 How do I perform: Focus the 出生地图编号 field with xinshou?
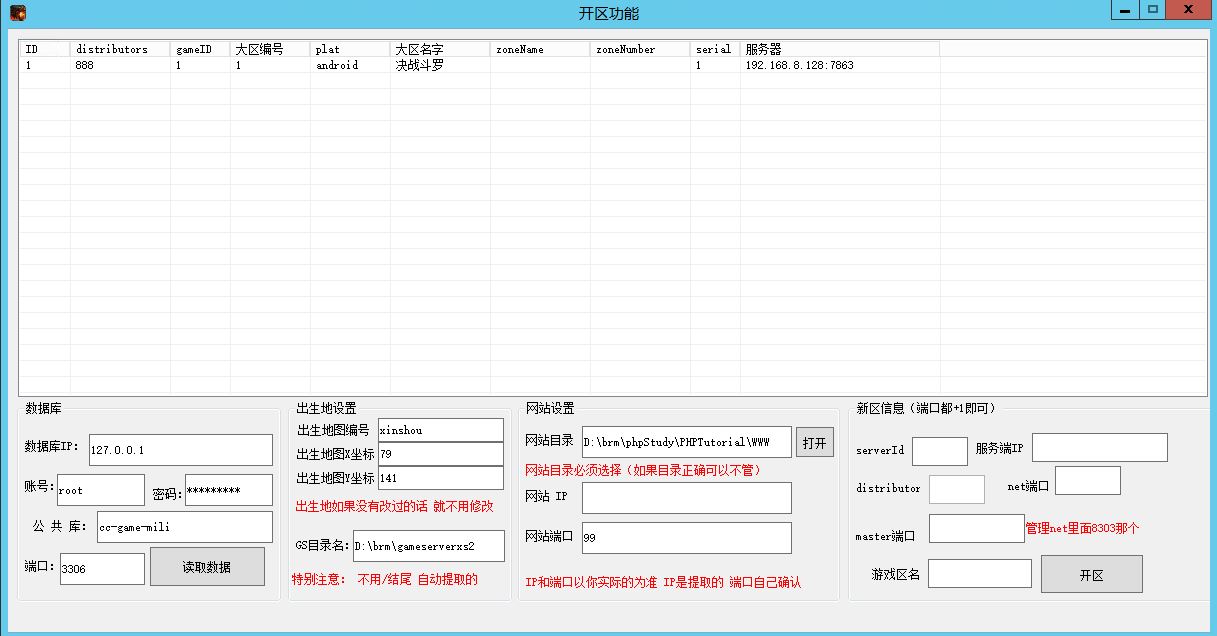point(440,430)
